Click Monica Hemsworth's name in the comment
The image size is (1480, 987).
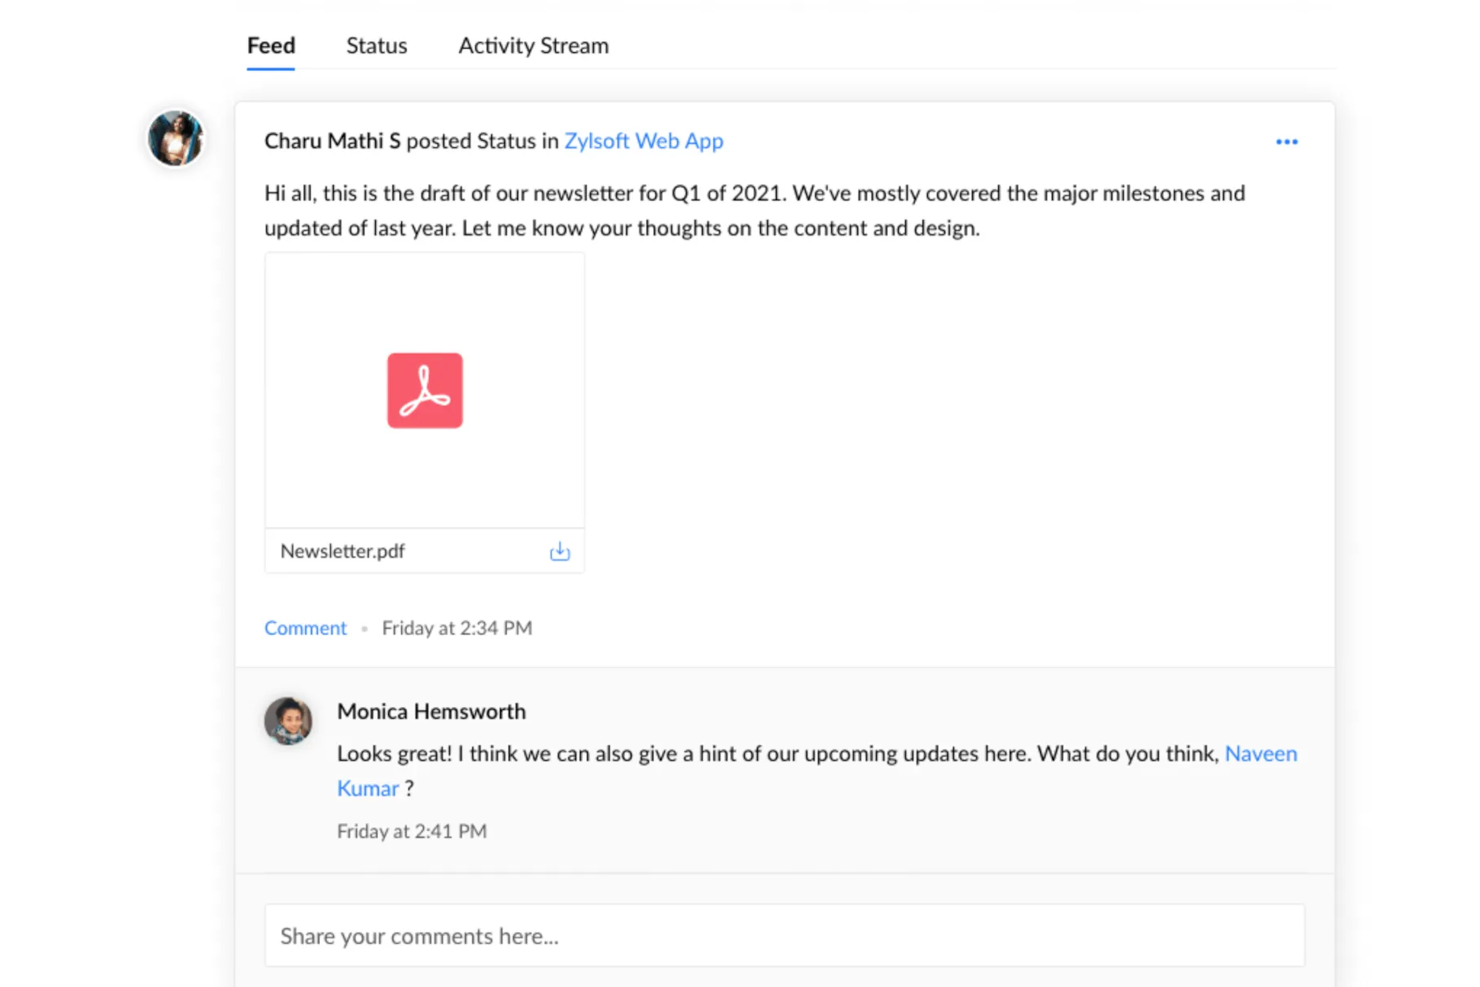[x=431, y=711]
